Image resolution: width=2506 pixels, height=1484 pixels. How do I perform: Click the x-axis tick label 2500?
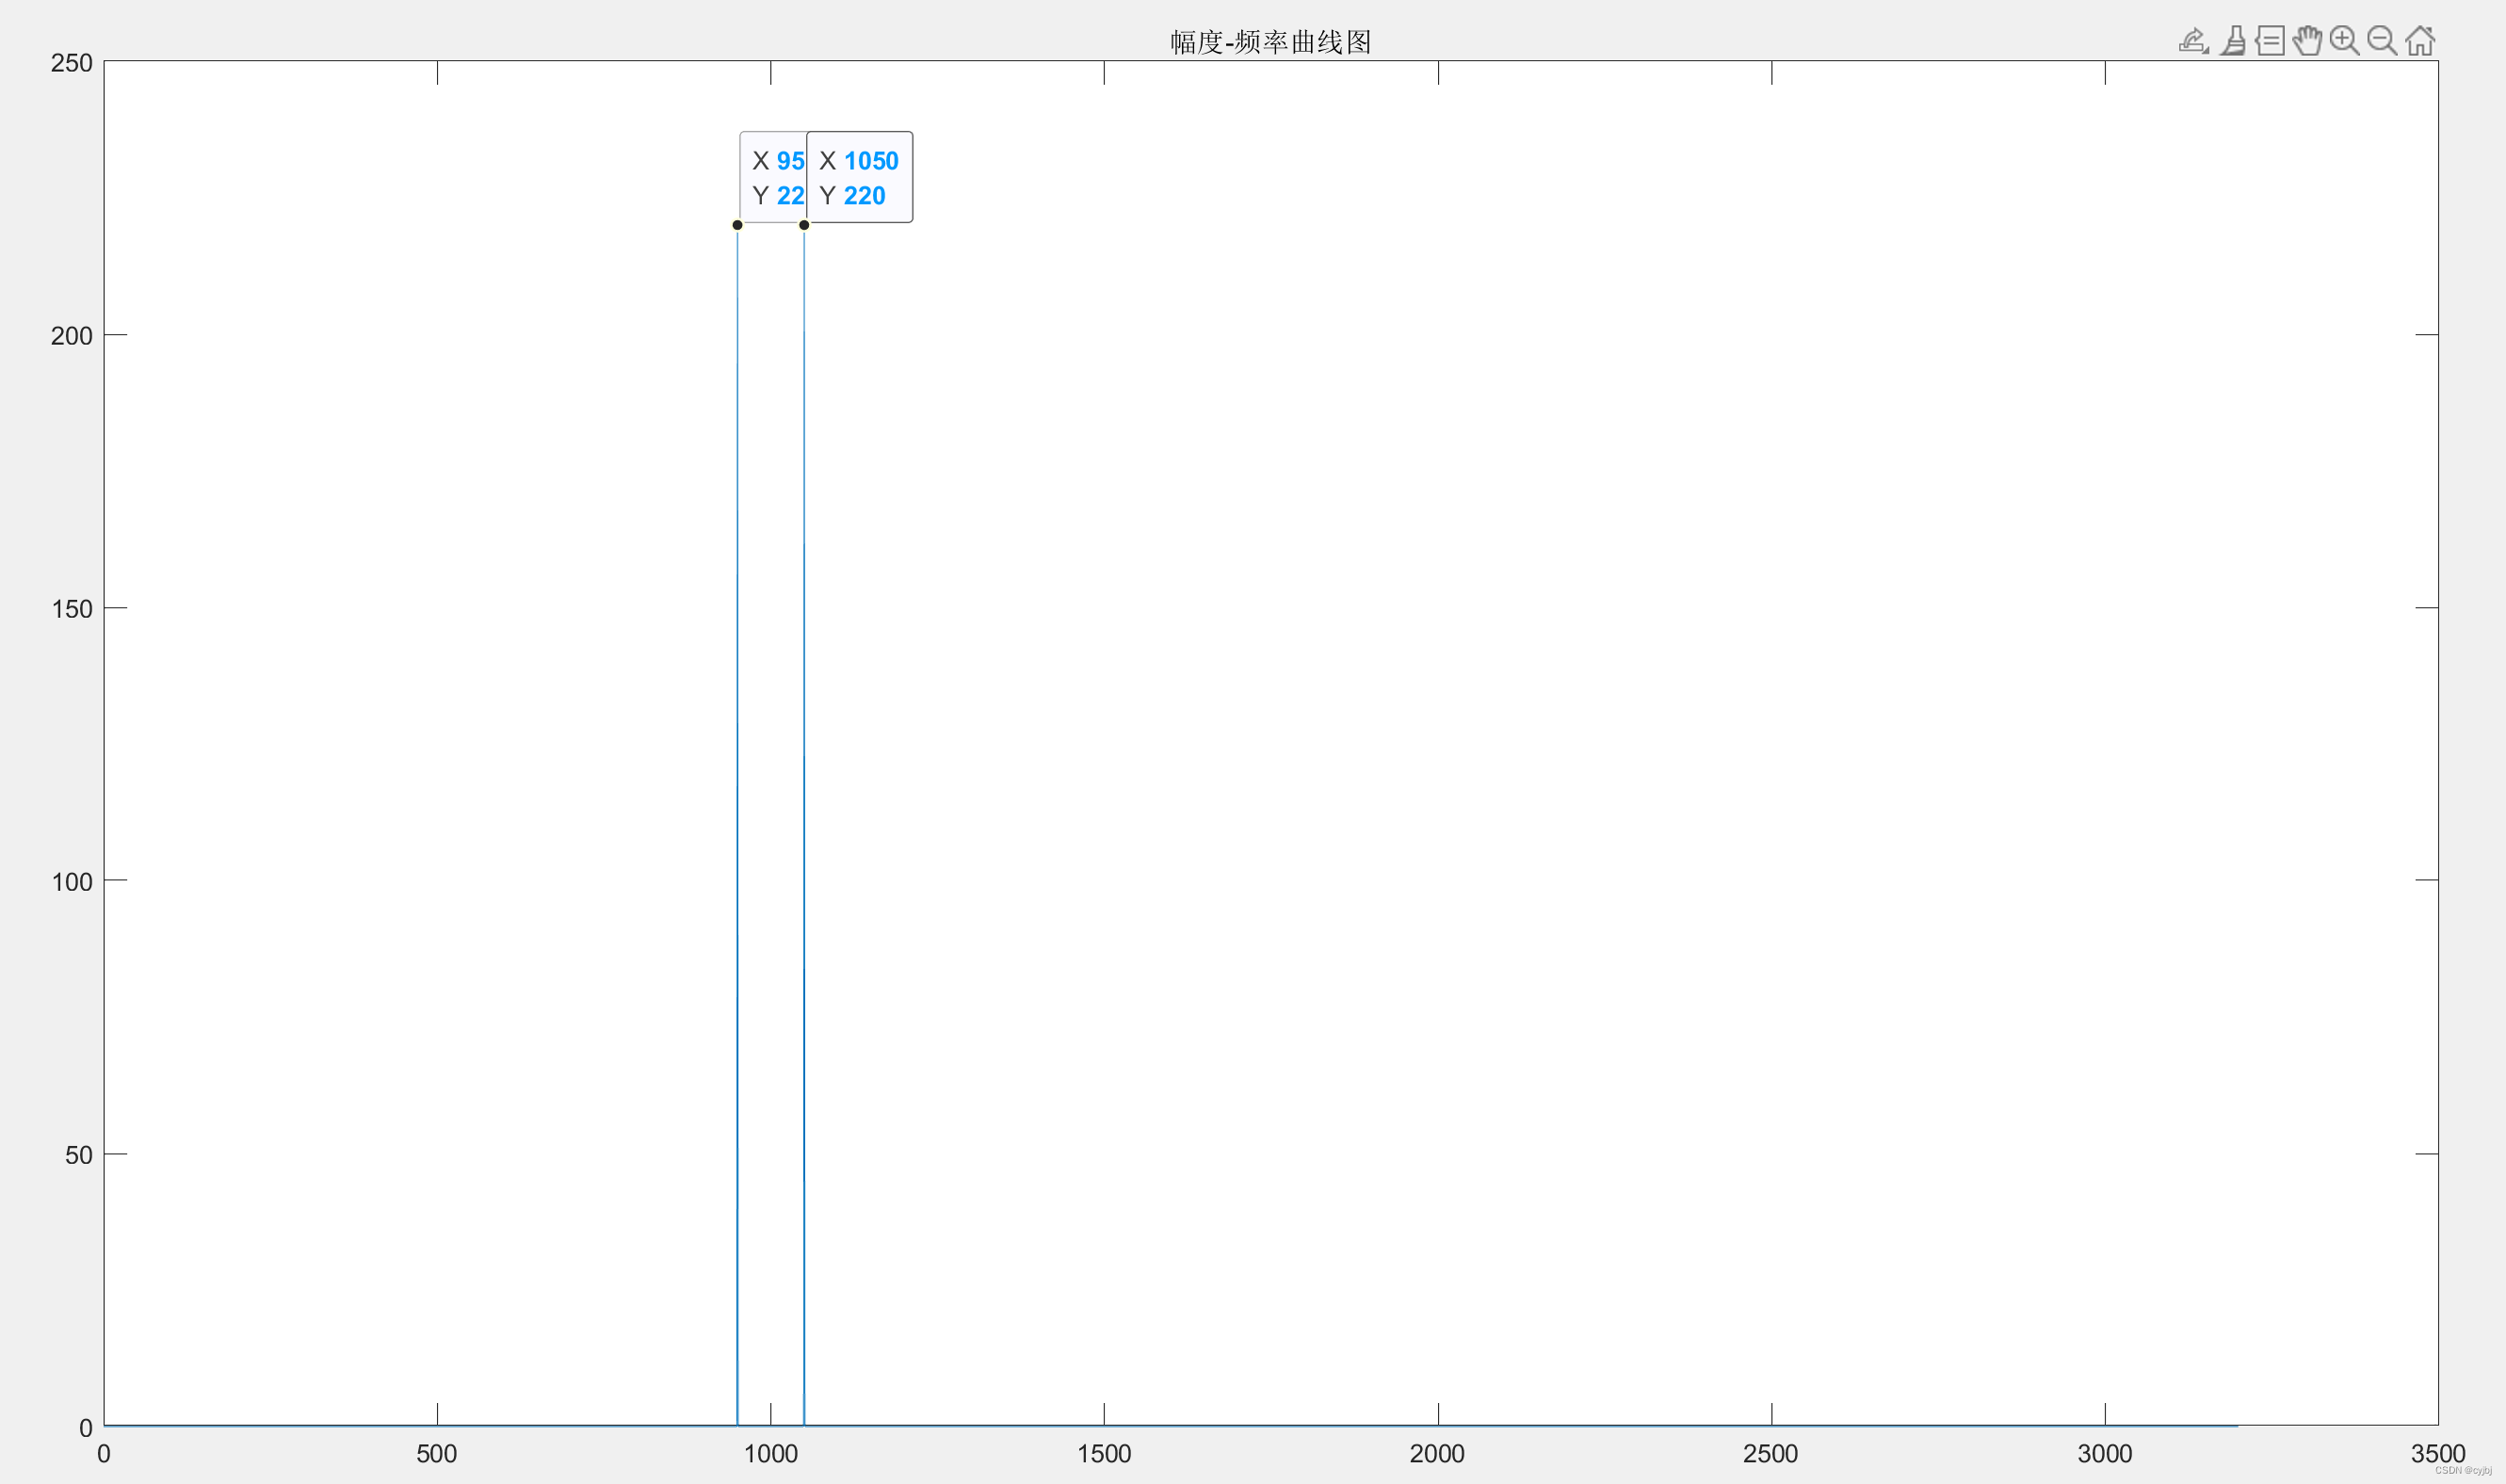coord(1770,1454)
